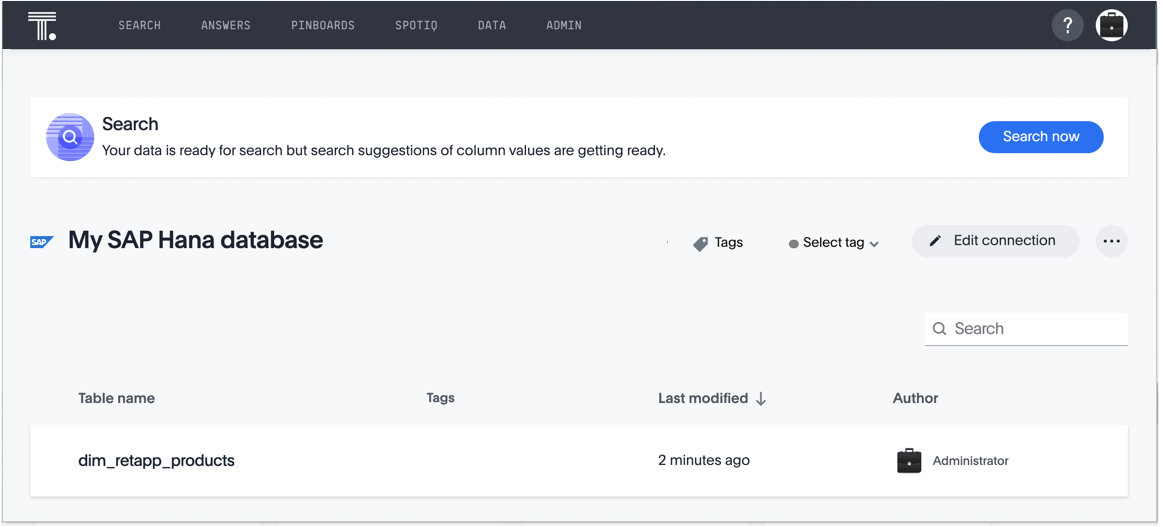Viewport: 1163px width, 527px height.
Task: Click the Edit connection button
Action: (x=995, y=241)
